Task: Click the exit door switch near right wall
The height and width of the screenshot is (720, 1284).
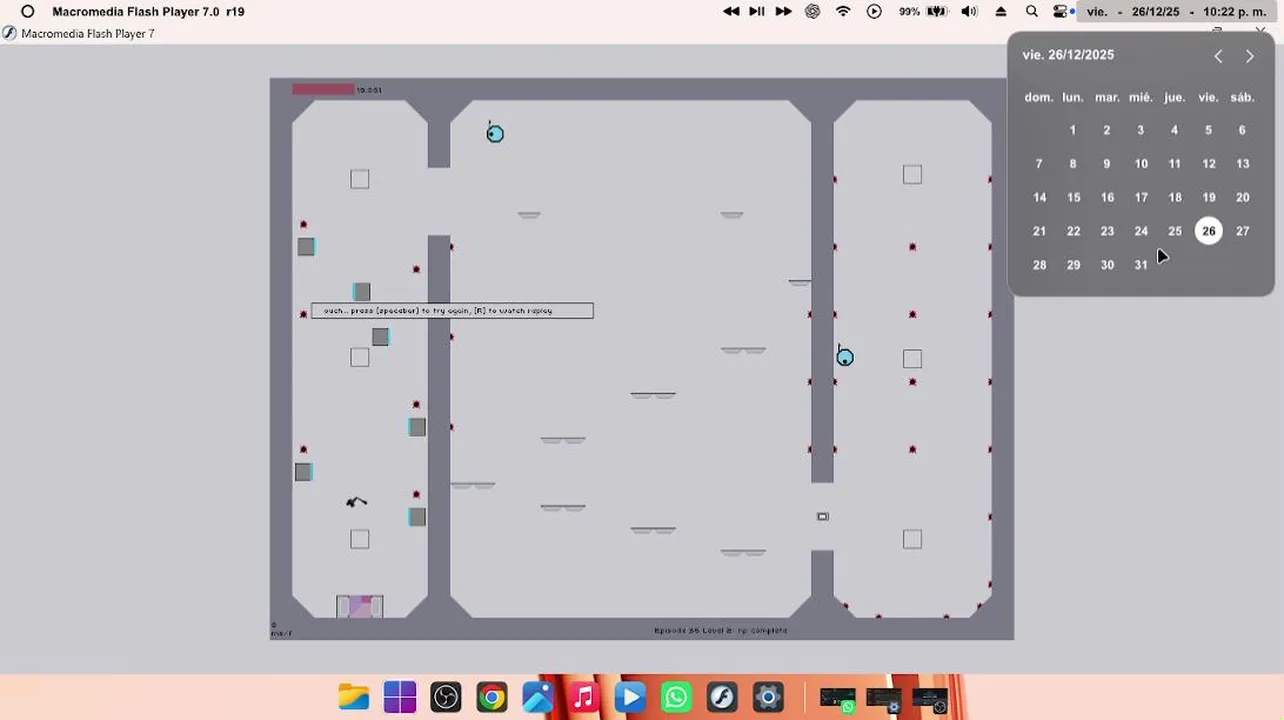Action: click(823, 517)
